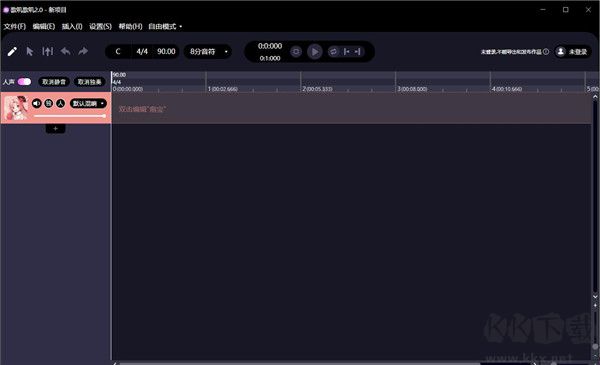Toggle loop playback icon
The width and height of the screenshot is (600, 365).
333,52
